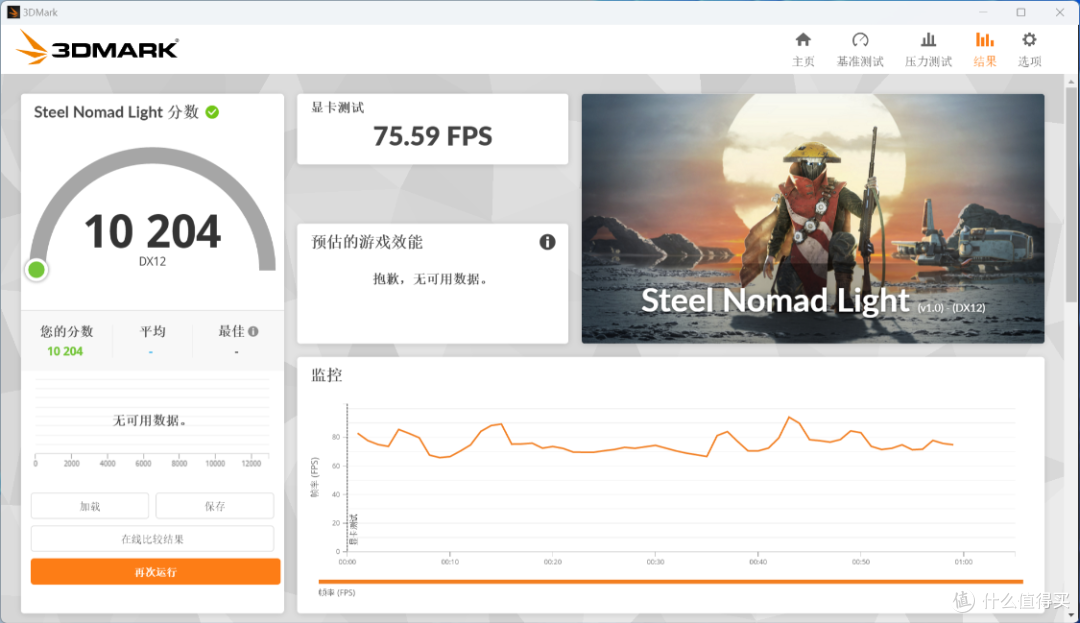
Task: Open the 选项 options tab
Action: 1029,50
